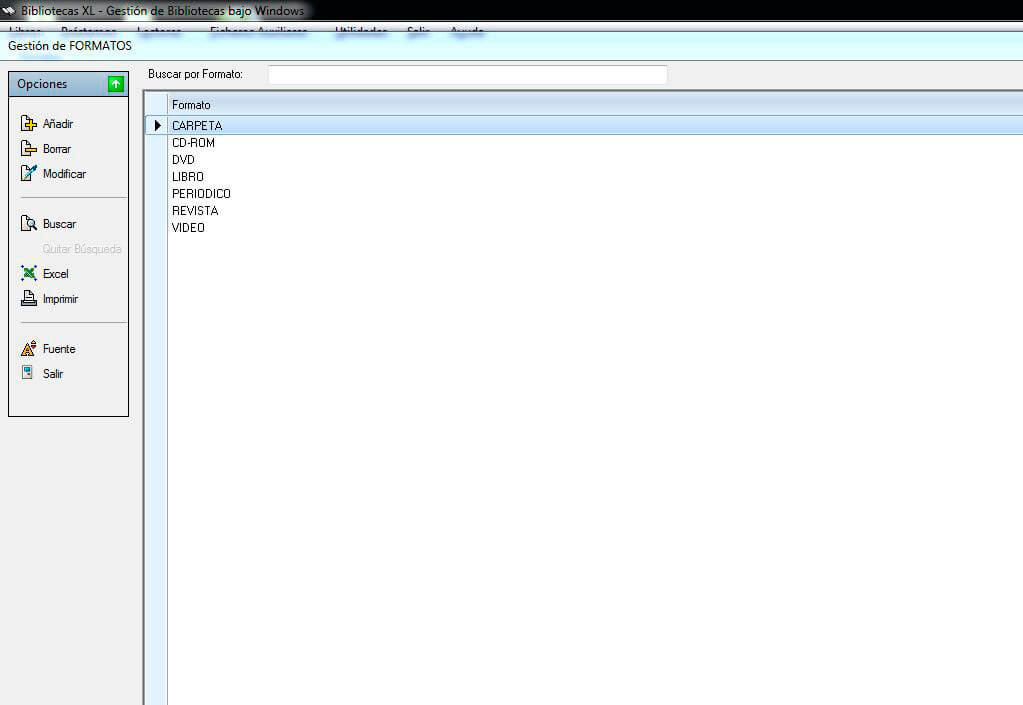Click the Buscar magnifier icon

click(x=29, y=224)
